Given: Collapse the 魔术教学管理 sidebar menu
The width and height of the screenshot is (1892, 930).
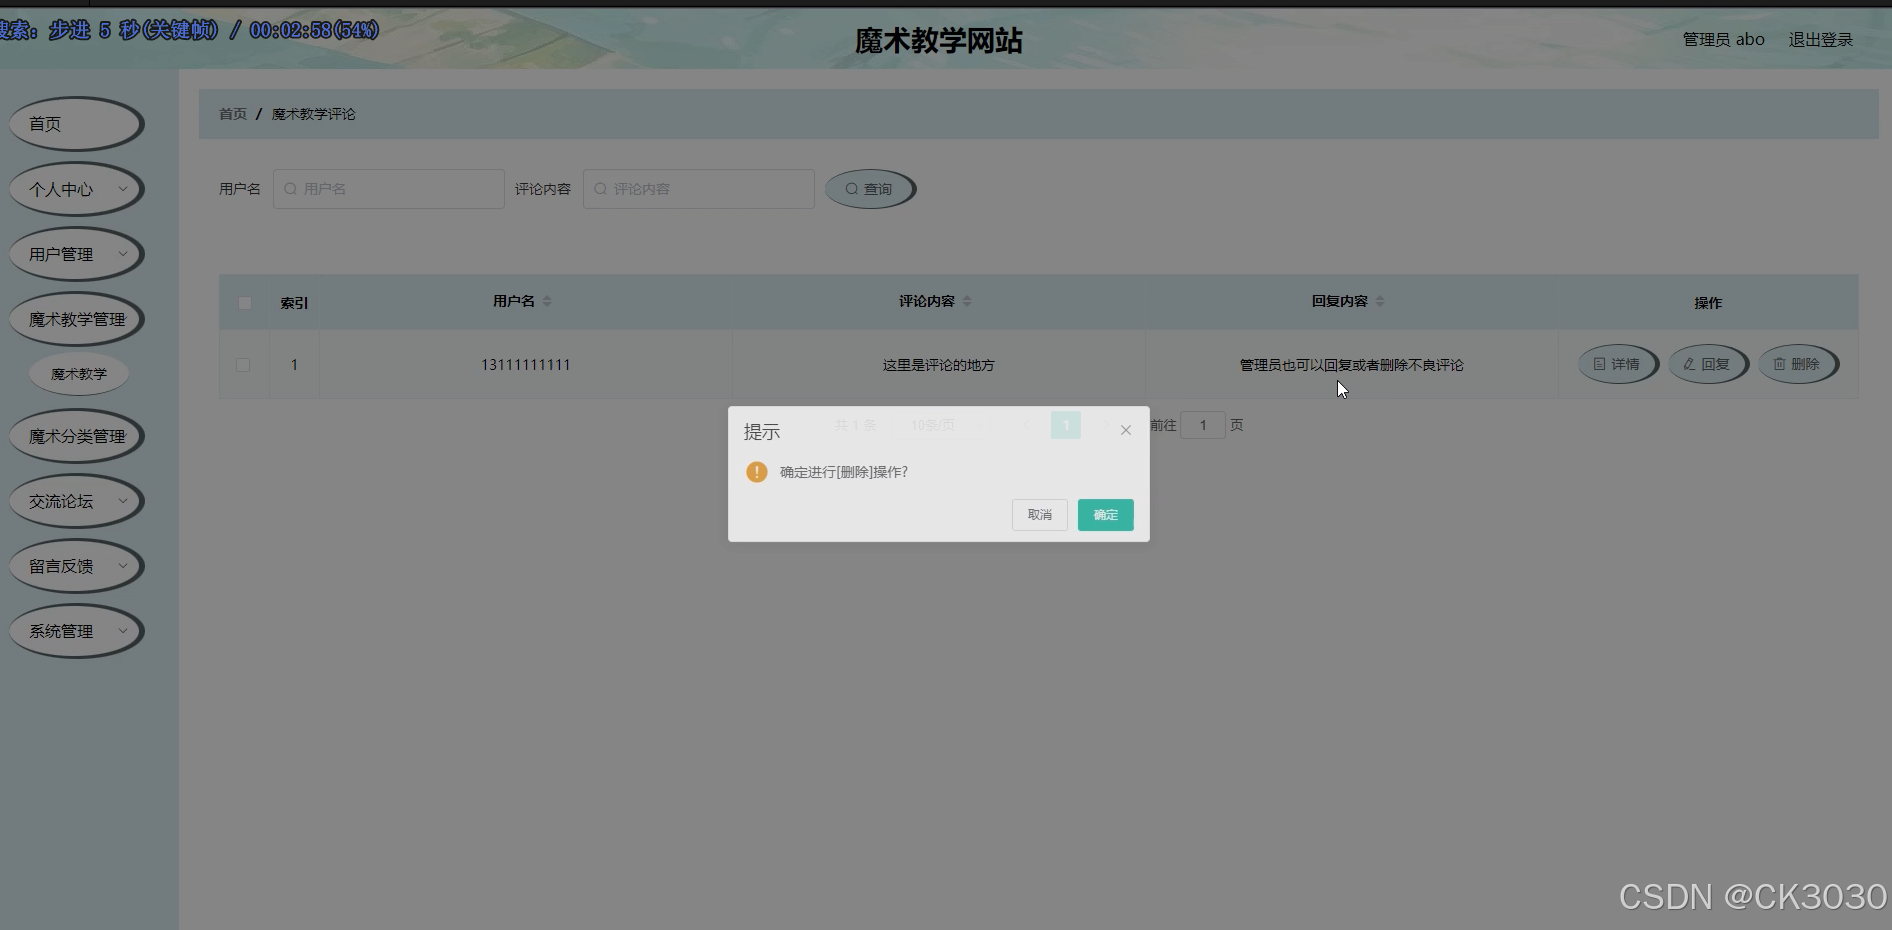Looking at the screenshot, I should tap(76, 319).
